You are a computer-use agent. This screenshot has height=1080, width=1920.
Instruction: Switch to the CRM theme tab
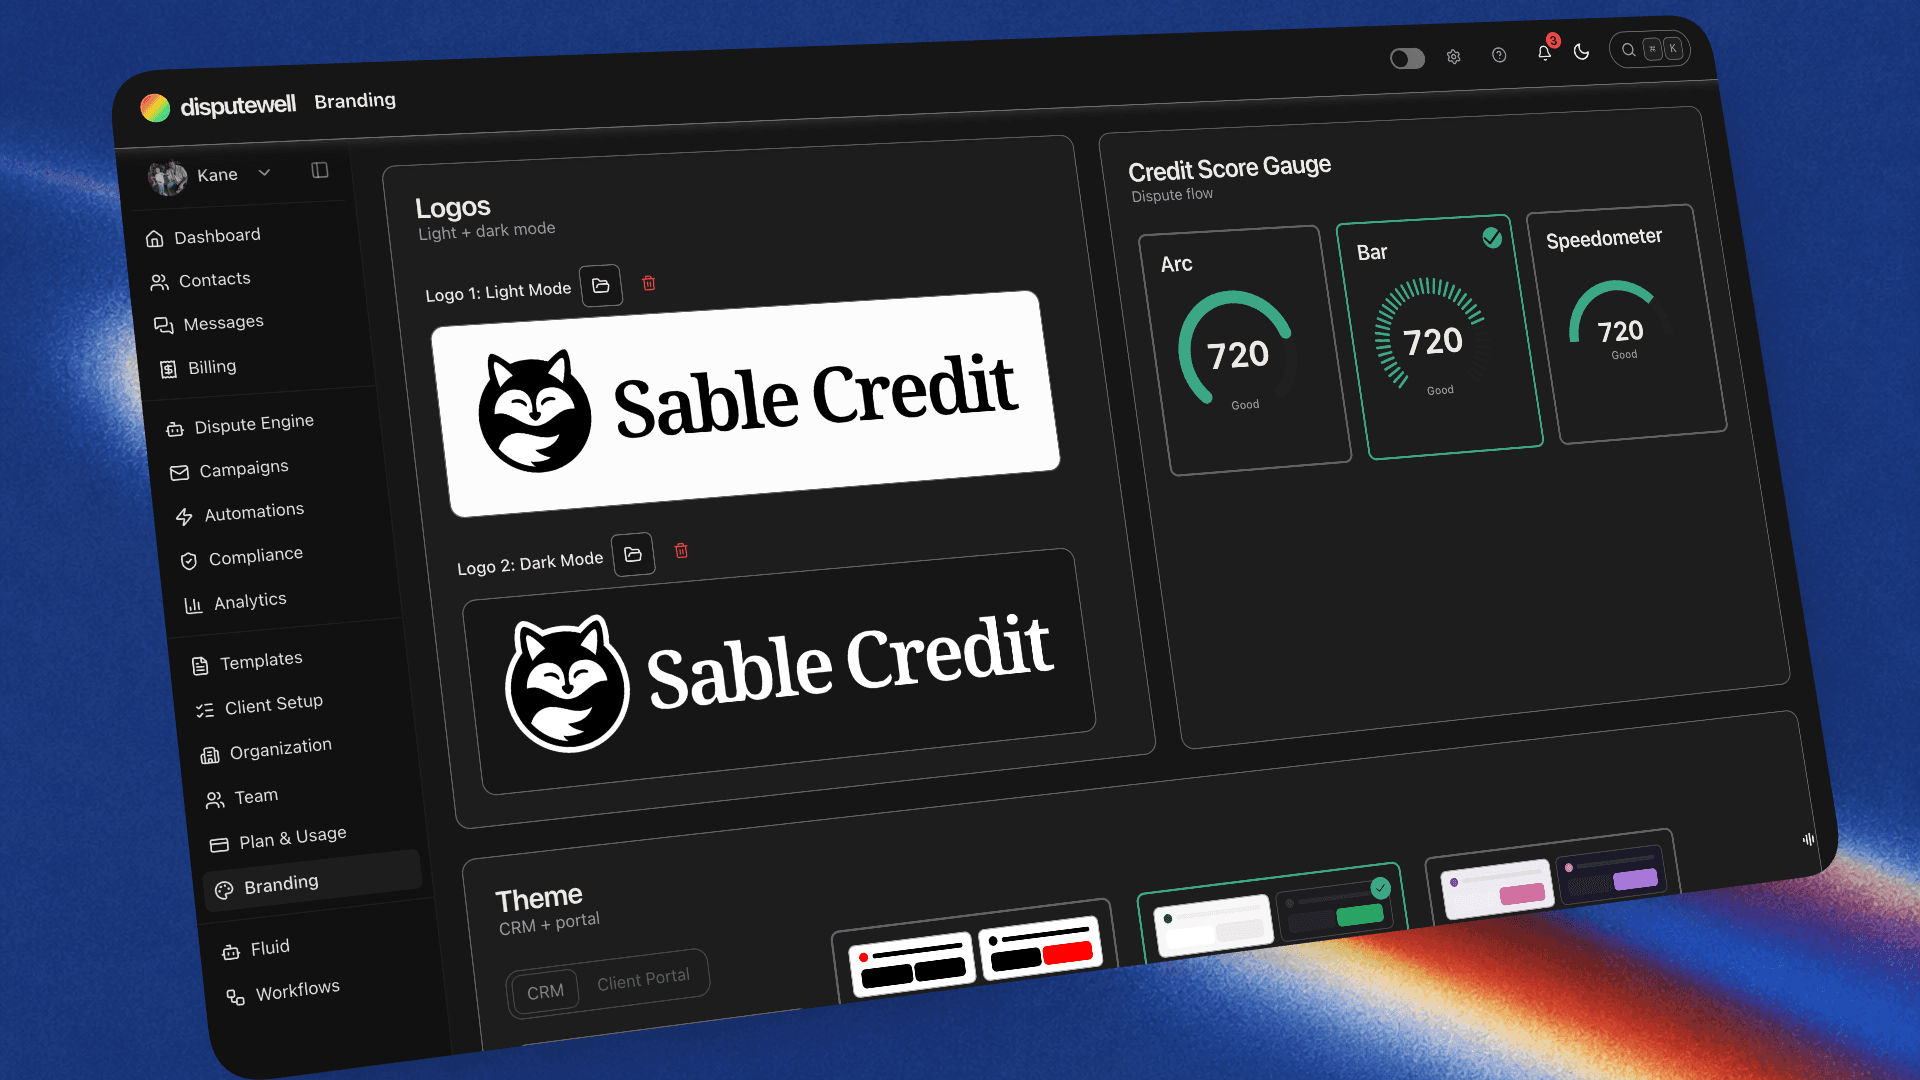(545, 992)
